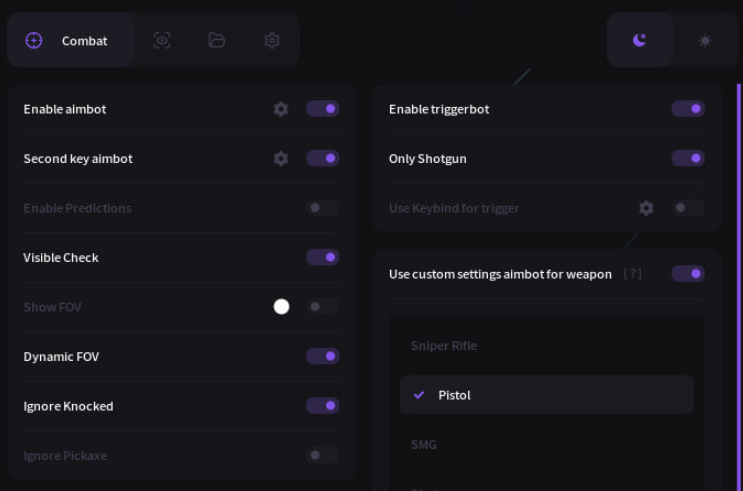
Task: Select the dark moon theme
Action: coord(640,40)
